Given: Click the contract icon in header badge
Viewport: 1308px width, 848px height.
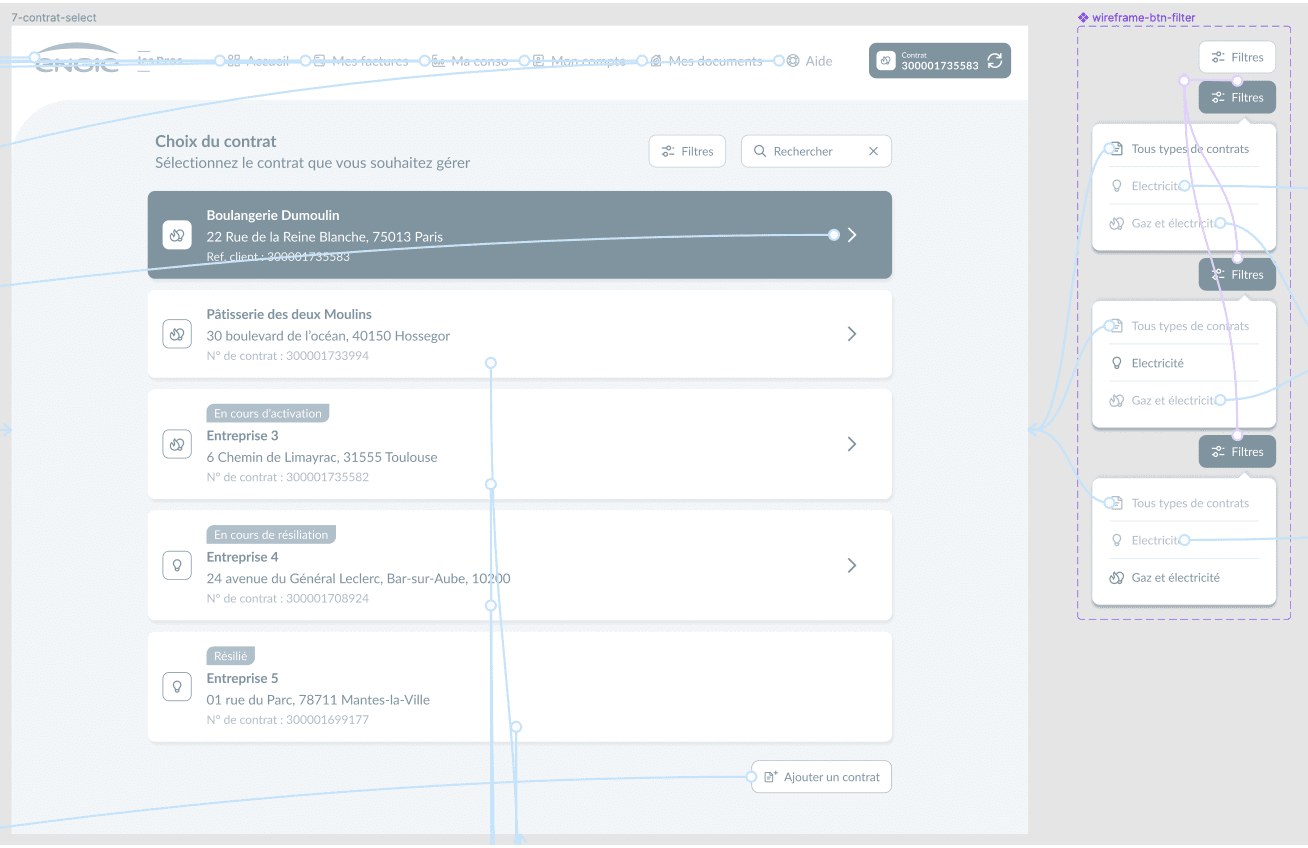Looking at the screenshot, I should (885, 61).
